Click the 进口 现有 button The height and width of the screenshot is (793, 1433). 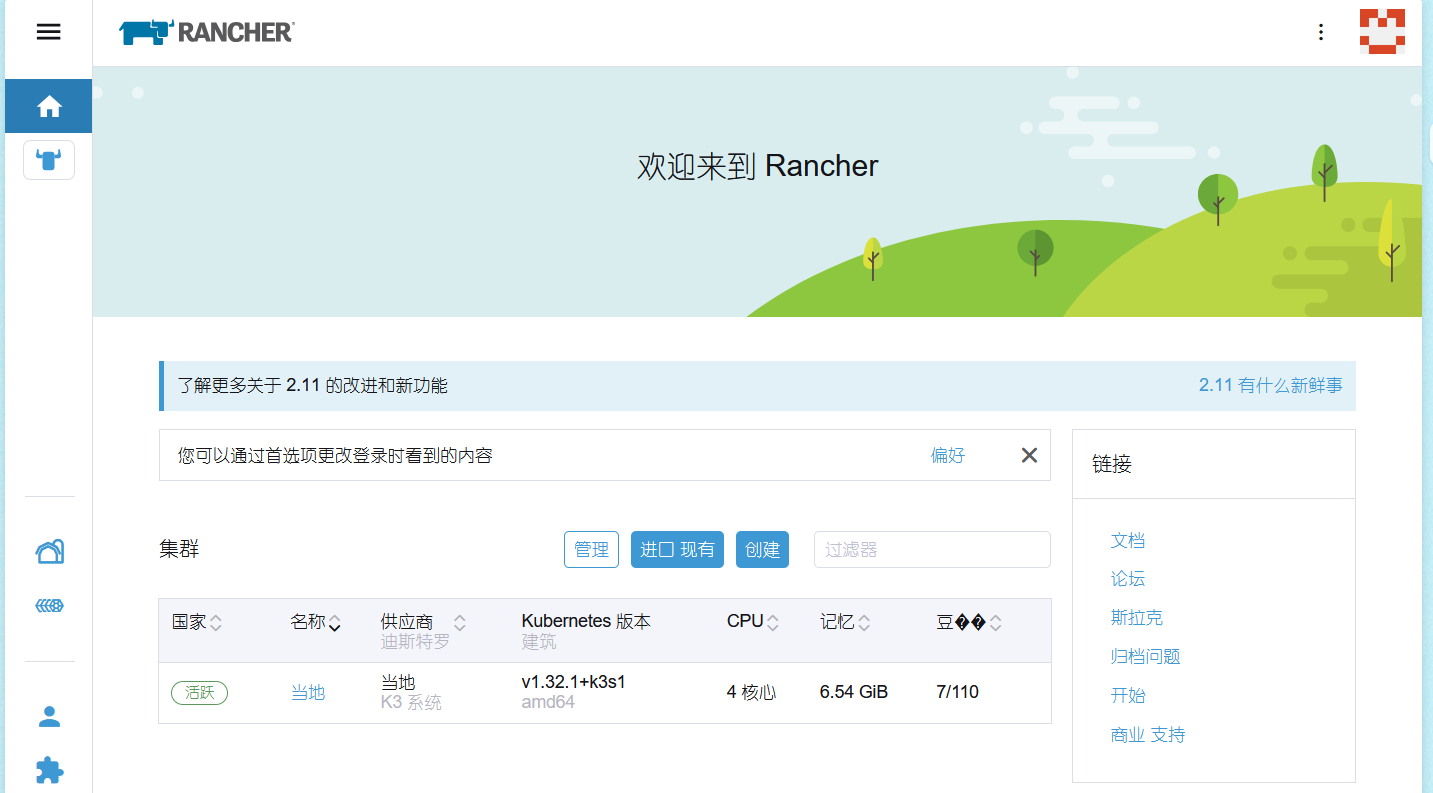click(x=677, y=549)
